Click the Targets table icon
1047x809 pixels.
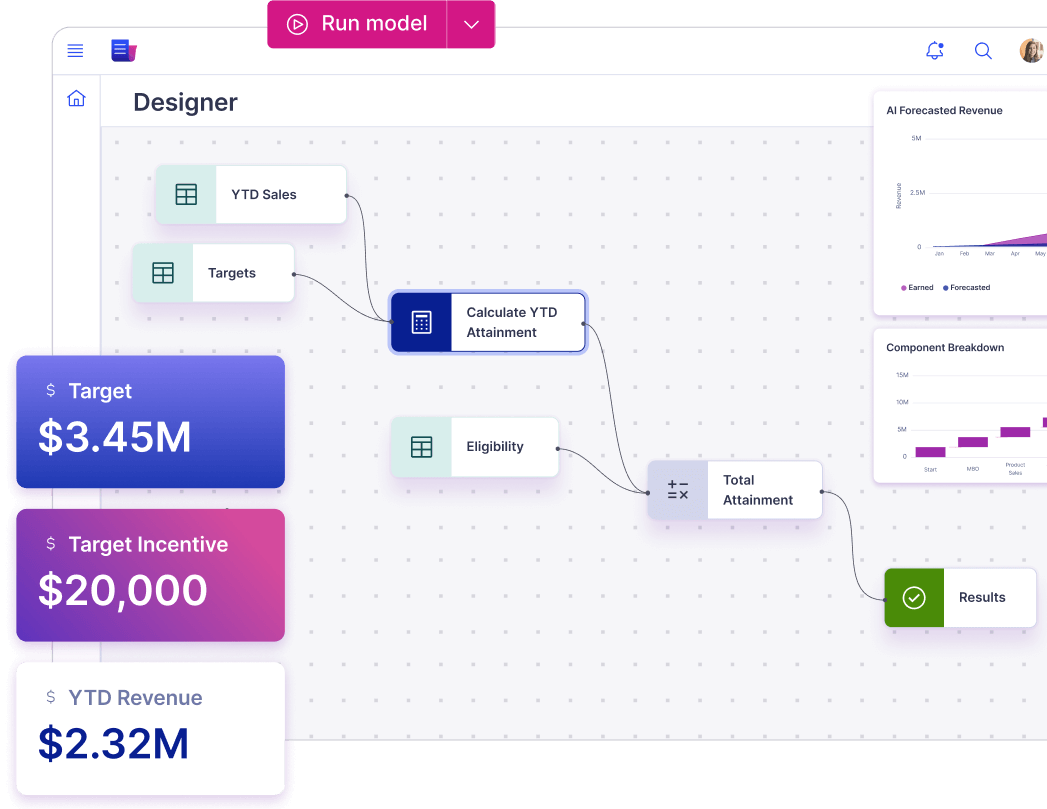[x=163, y=273]
